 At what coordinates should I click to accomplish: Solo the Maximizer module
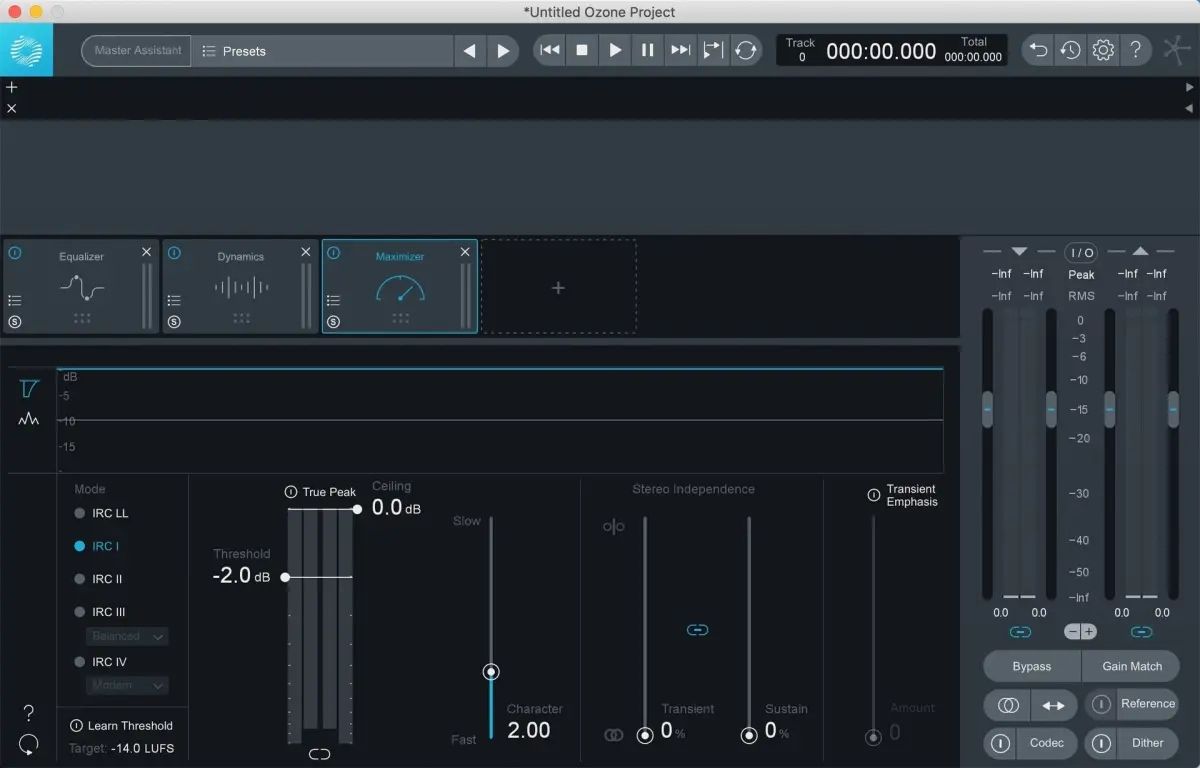(333, 322)
